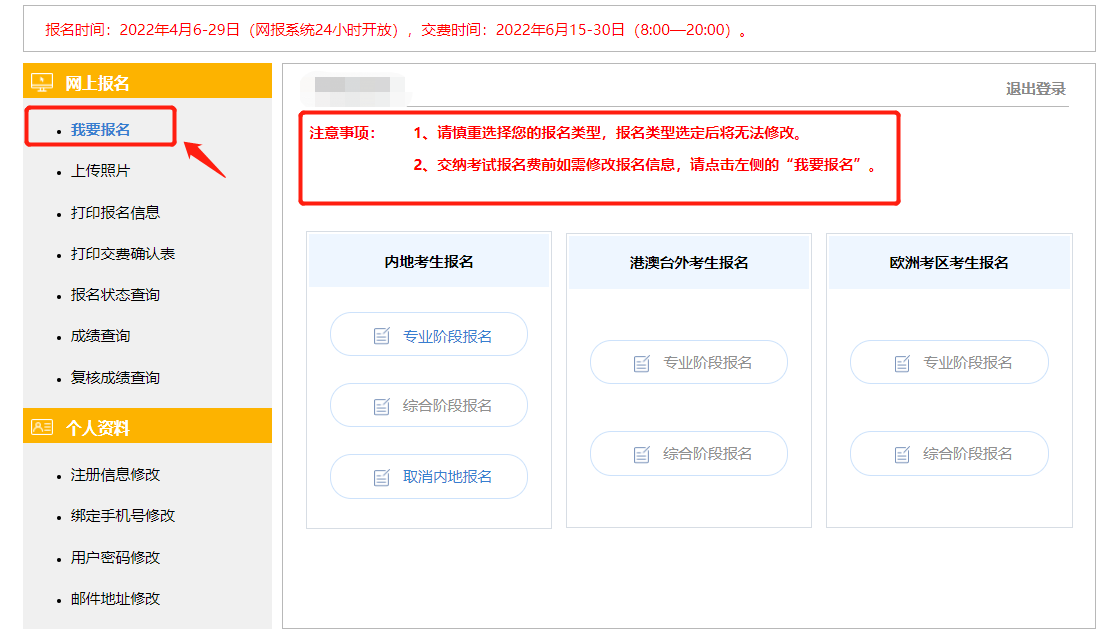Open 复核成绩查询 menu item

pyautogui.click(x=115, y=378)
